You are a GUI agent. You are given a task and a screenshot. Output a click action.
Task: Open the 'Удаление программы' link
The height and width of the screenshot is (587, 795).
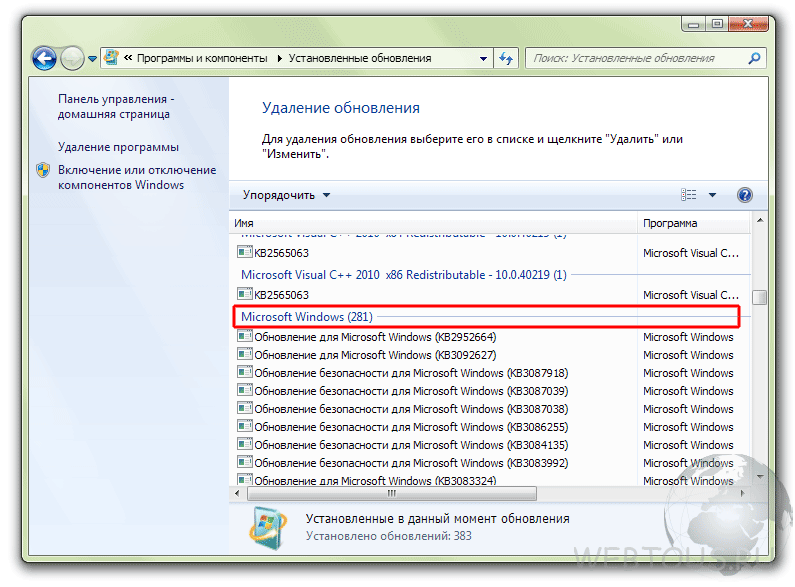click(118, 147)
